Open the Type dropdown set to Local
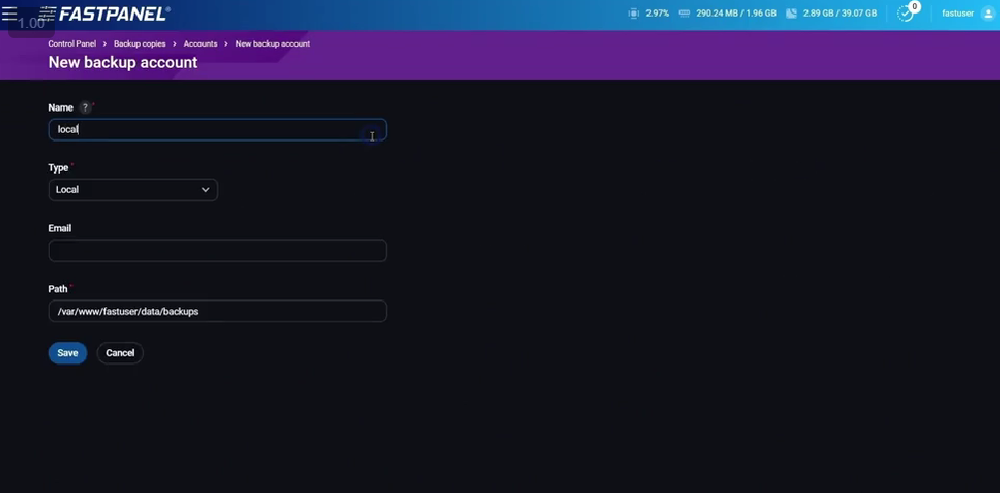This screenshot has height=493, width=1000. (x=133, y=190)
